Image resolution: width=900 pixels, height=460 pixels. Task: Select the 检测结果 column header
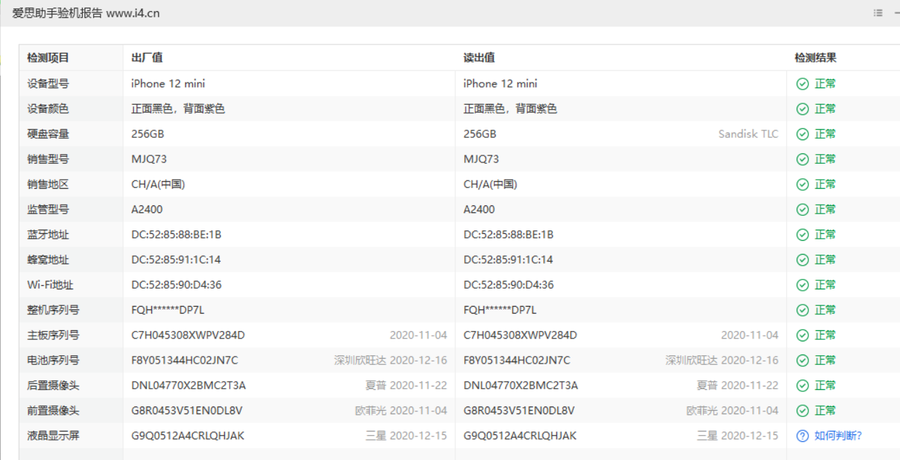(816, 58)
